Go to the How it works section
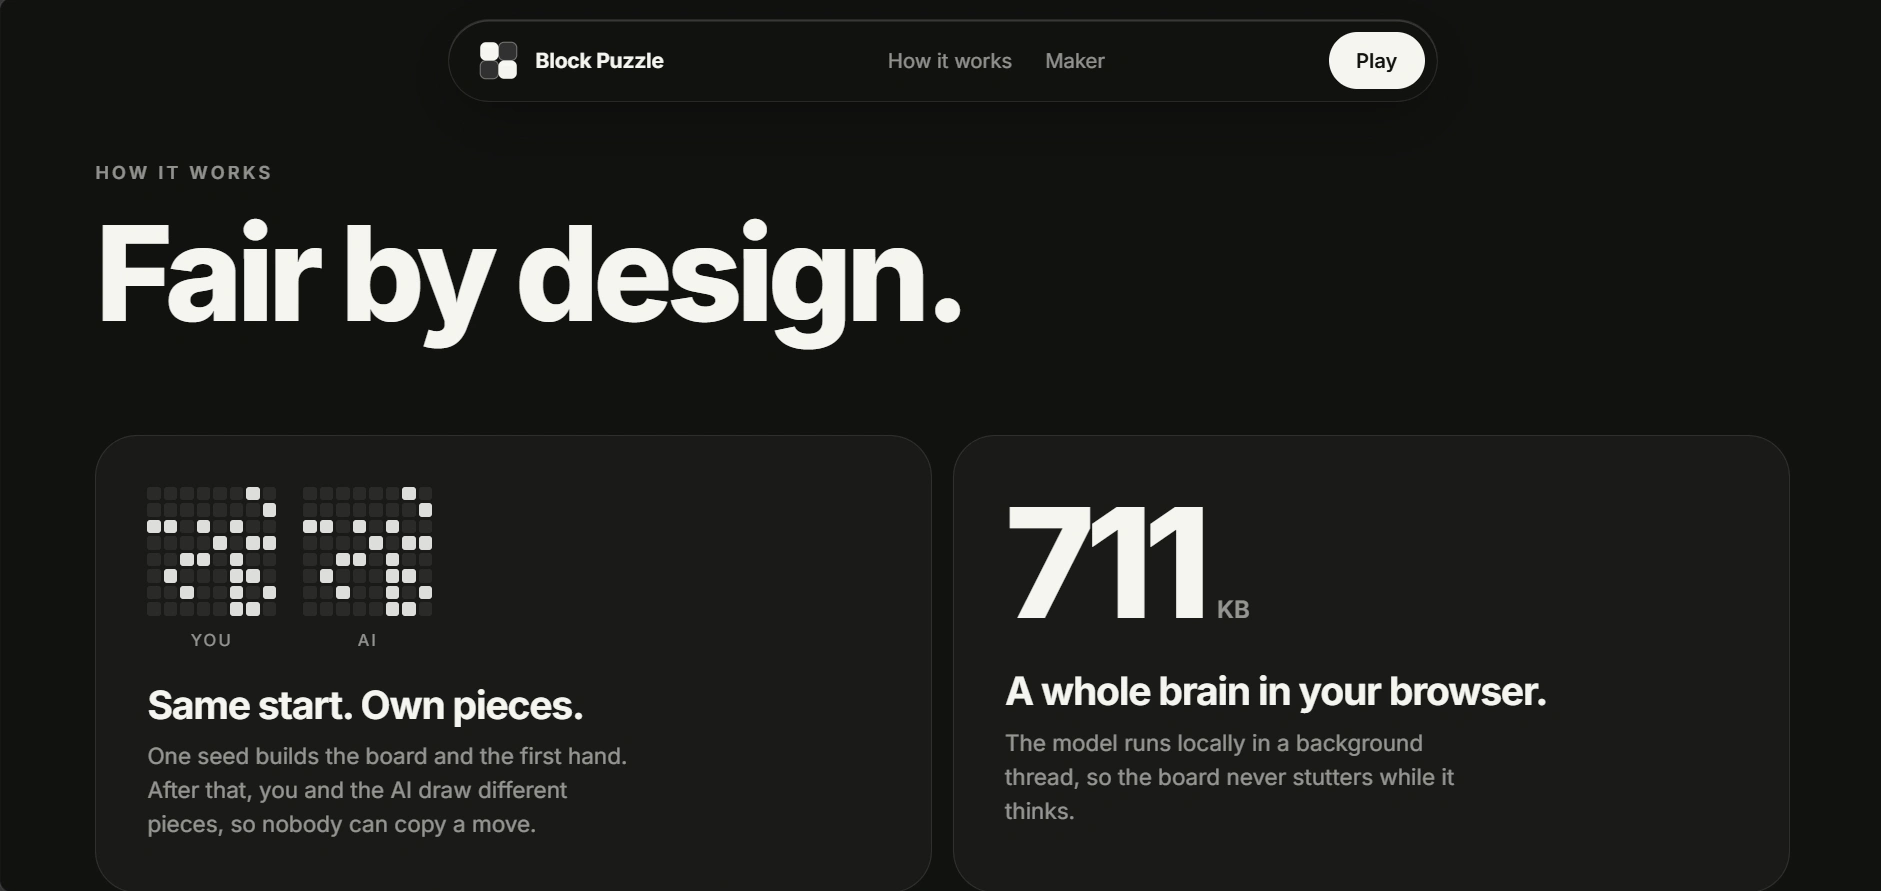Image resolution: width=1881 pixels, height=891 pixels. click(949, 61)
